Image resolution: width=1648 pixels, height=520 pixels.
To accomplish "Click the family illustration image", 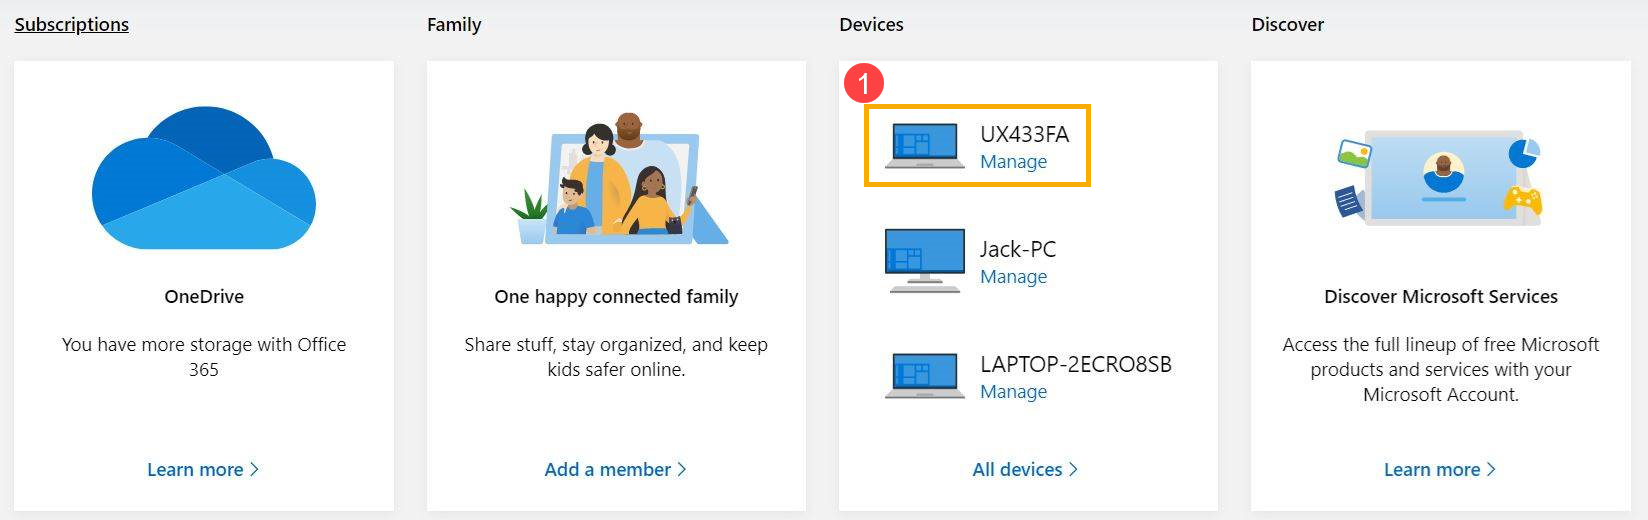I will (x=617, y=180).
